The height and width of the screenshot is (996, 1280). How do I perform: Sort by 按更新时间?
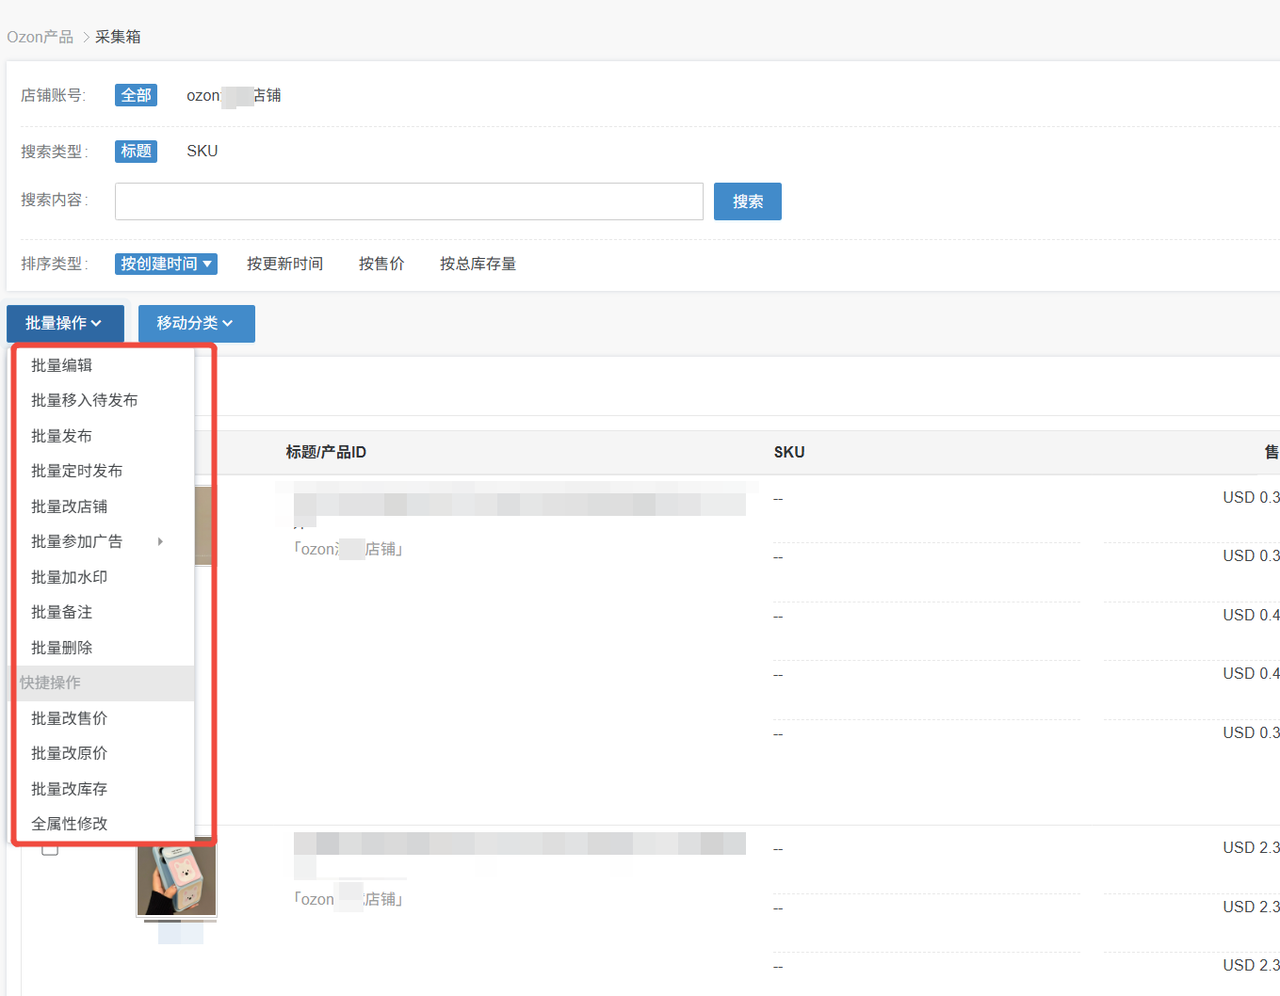click(285, 264)
